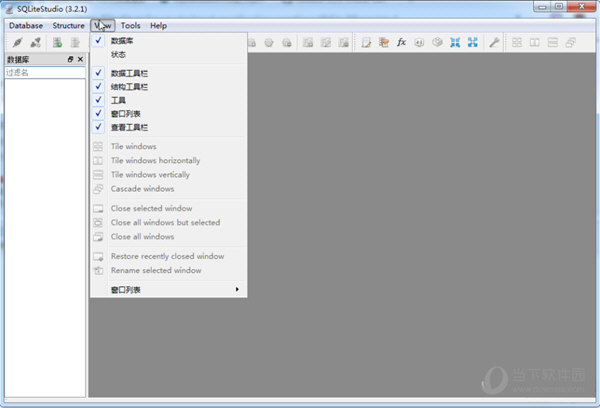
Task: Click the tile windows toolbar icon
Action: tap(517, 42)
